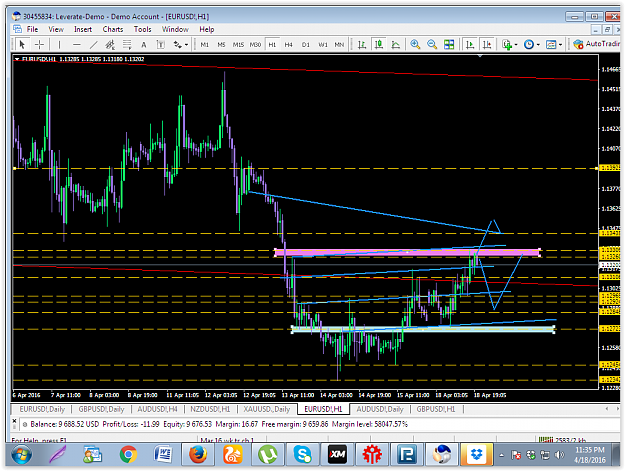Click the MetaTrader icon beside File

(x=18, y=29)
